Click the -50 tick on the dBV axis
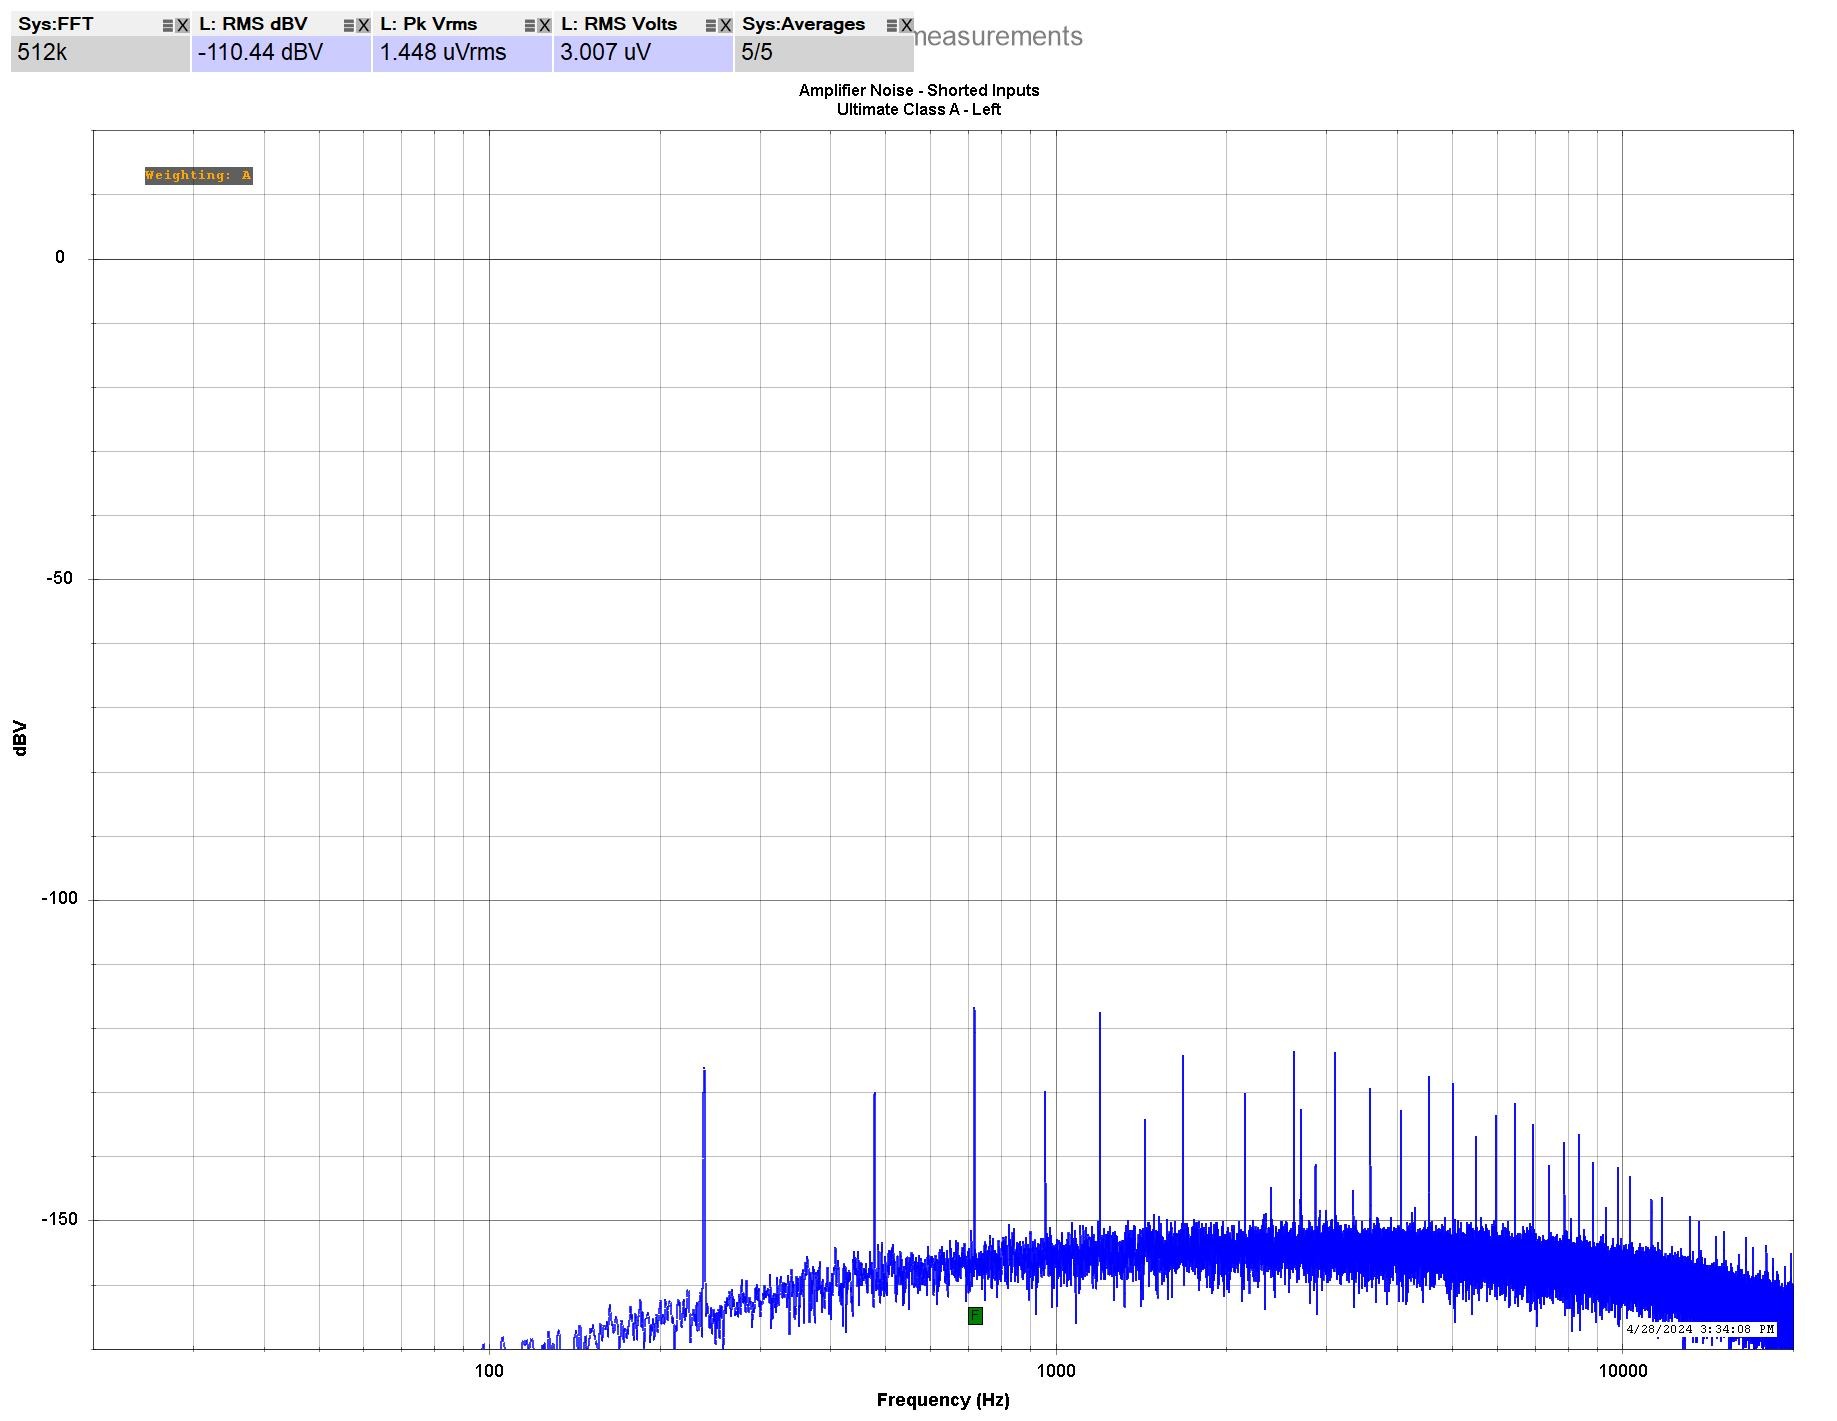Screen dimensions: 1837x1421 (59, 578)
